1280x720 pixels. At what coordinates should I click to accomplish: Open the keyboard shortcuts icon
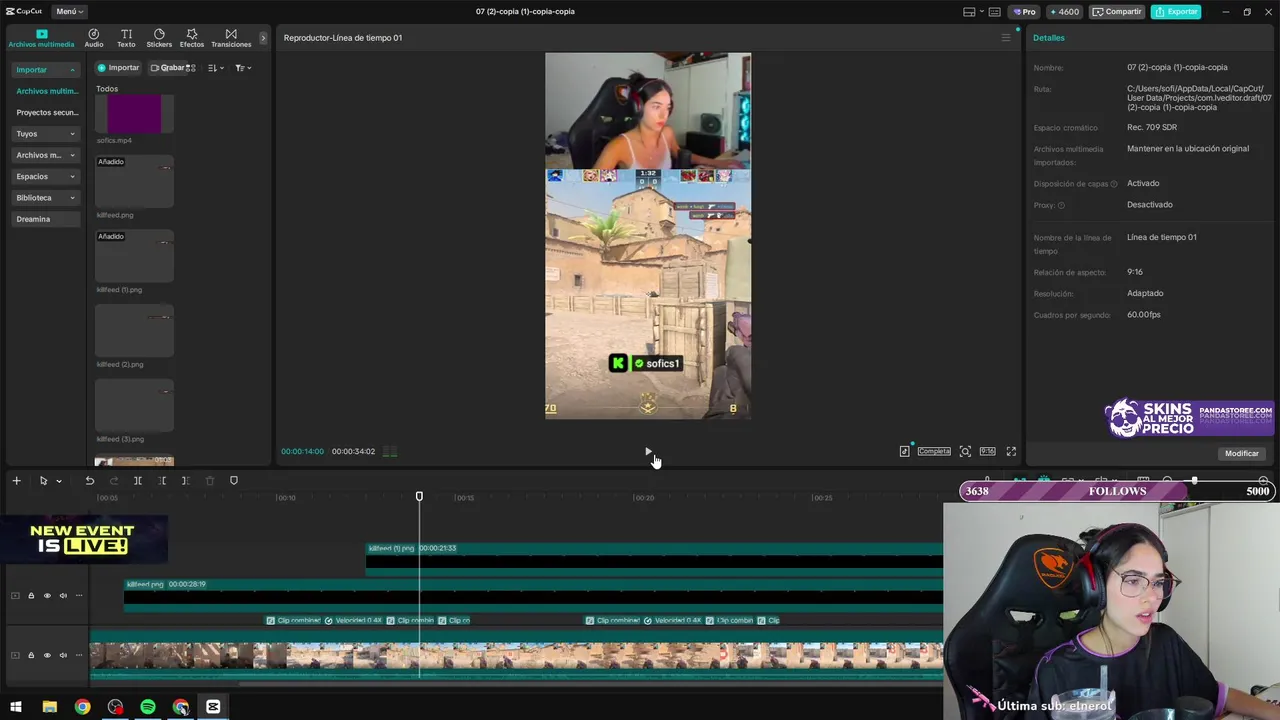click(x=994, y=12)
